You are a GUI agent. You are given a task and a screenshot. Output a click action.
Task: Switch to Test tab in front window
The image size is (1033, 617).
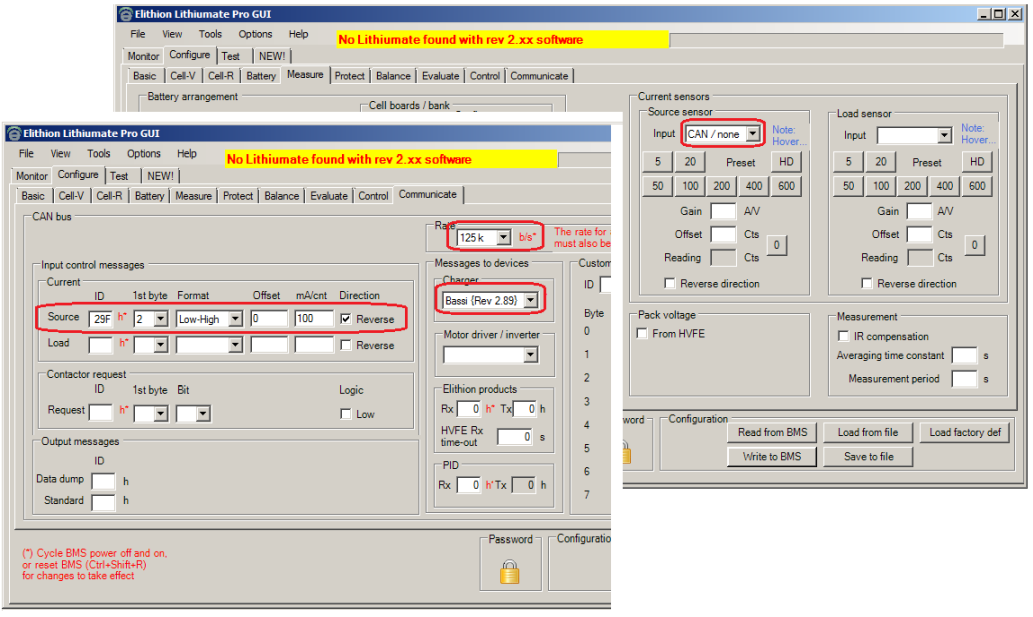point(119,176)
